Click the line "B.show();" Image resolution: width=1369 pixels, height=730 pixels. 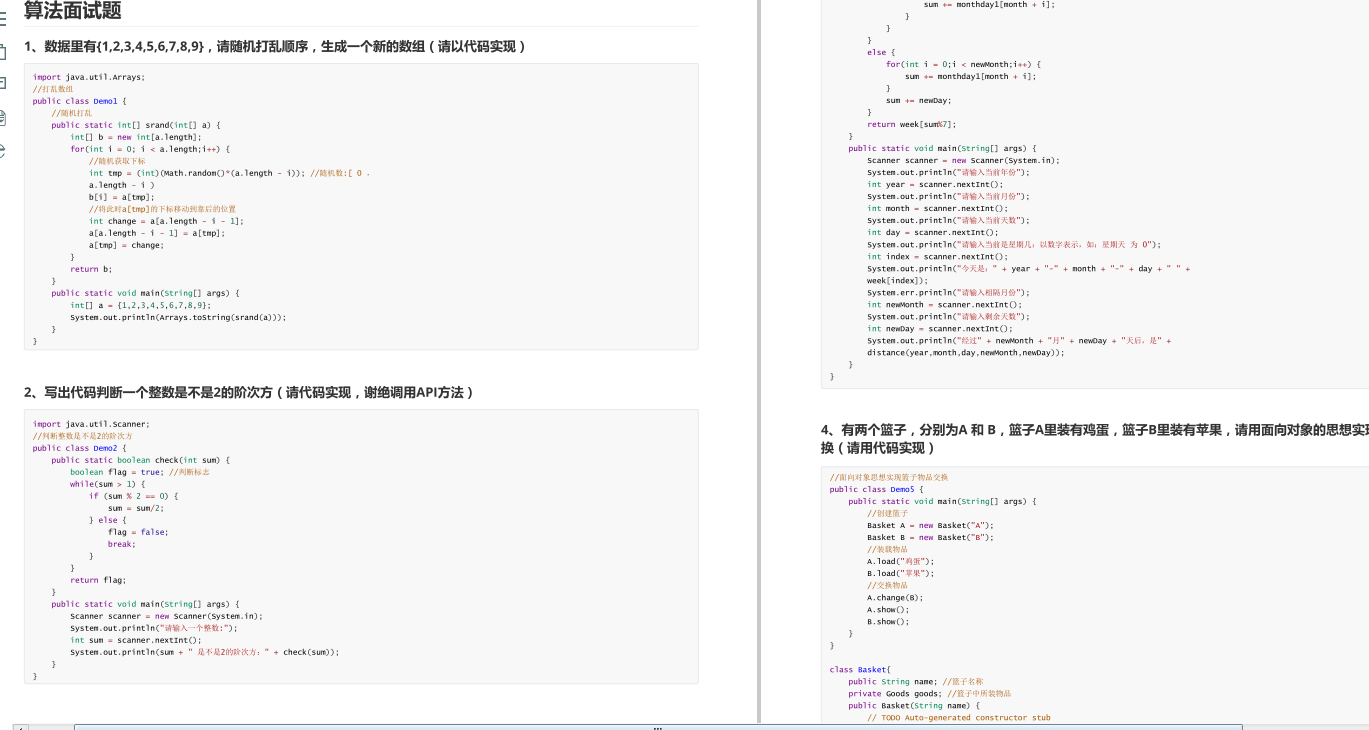point(888,621)
